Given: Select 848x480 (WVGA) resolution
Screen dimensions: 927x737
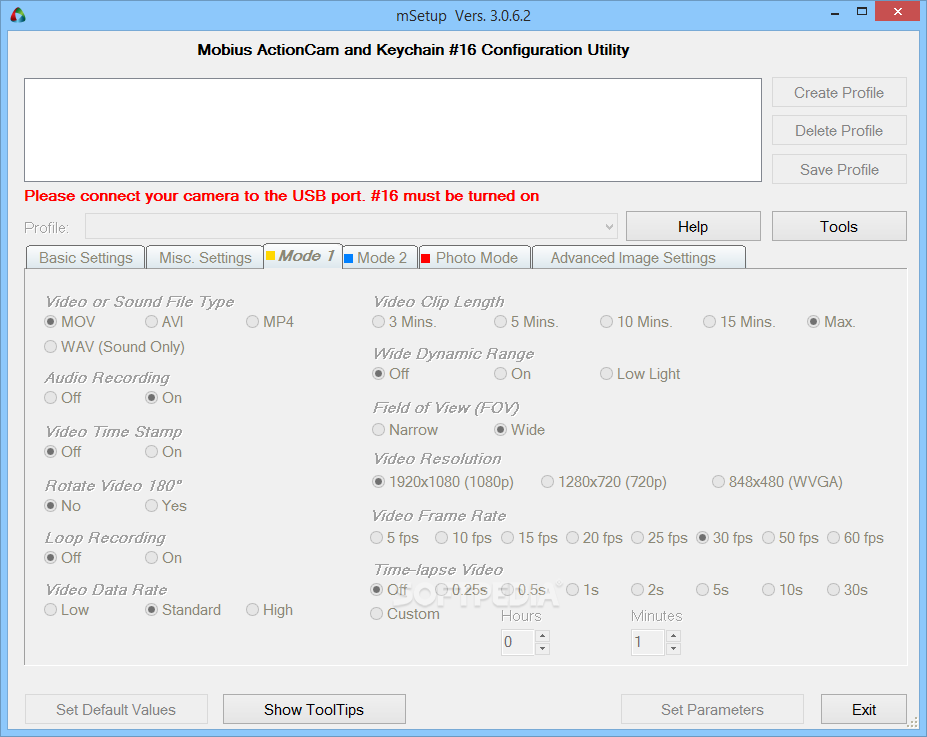Looking at the screenshot, I should 777,482.
